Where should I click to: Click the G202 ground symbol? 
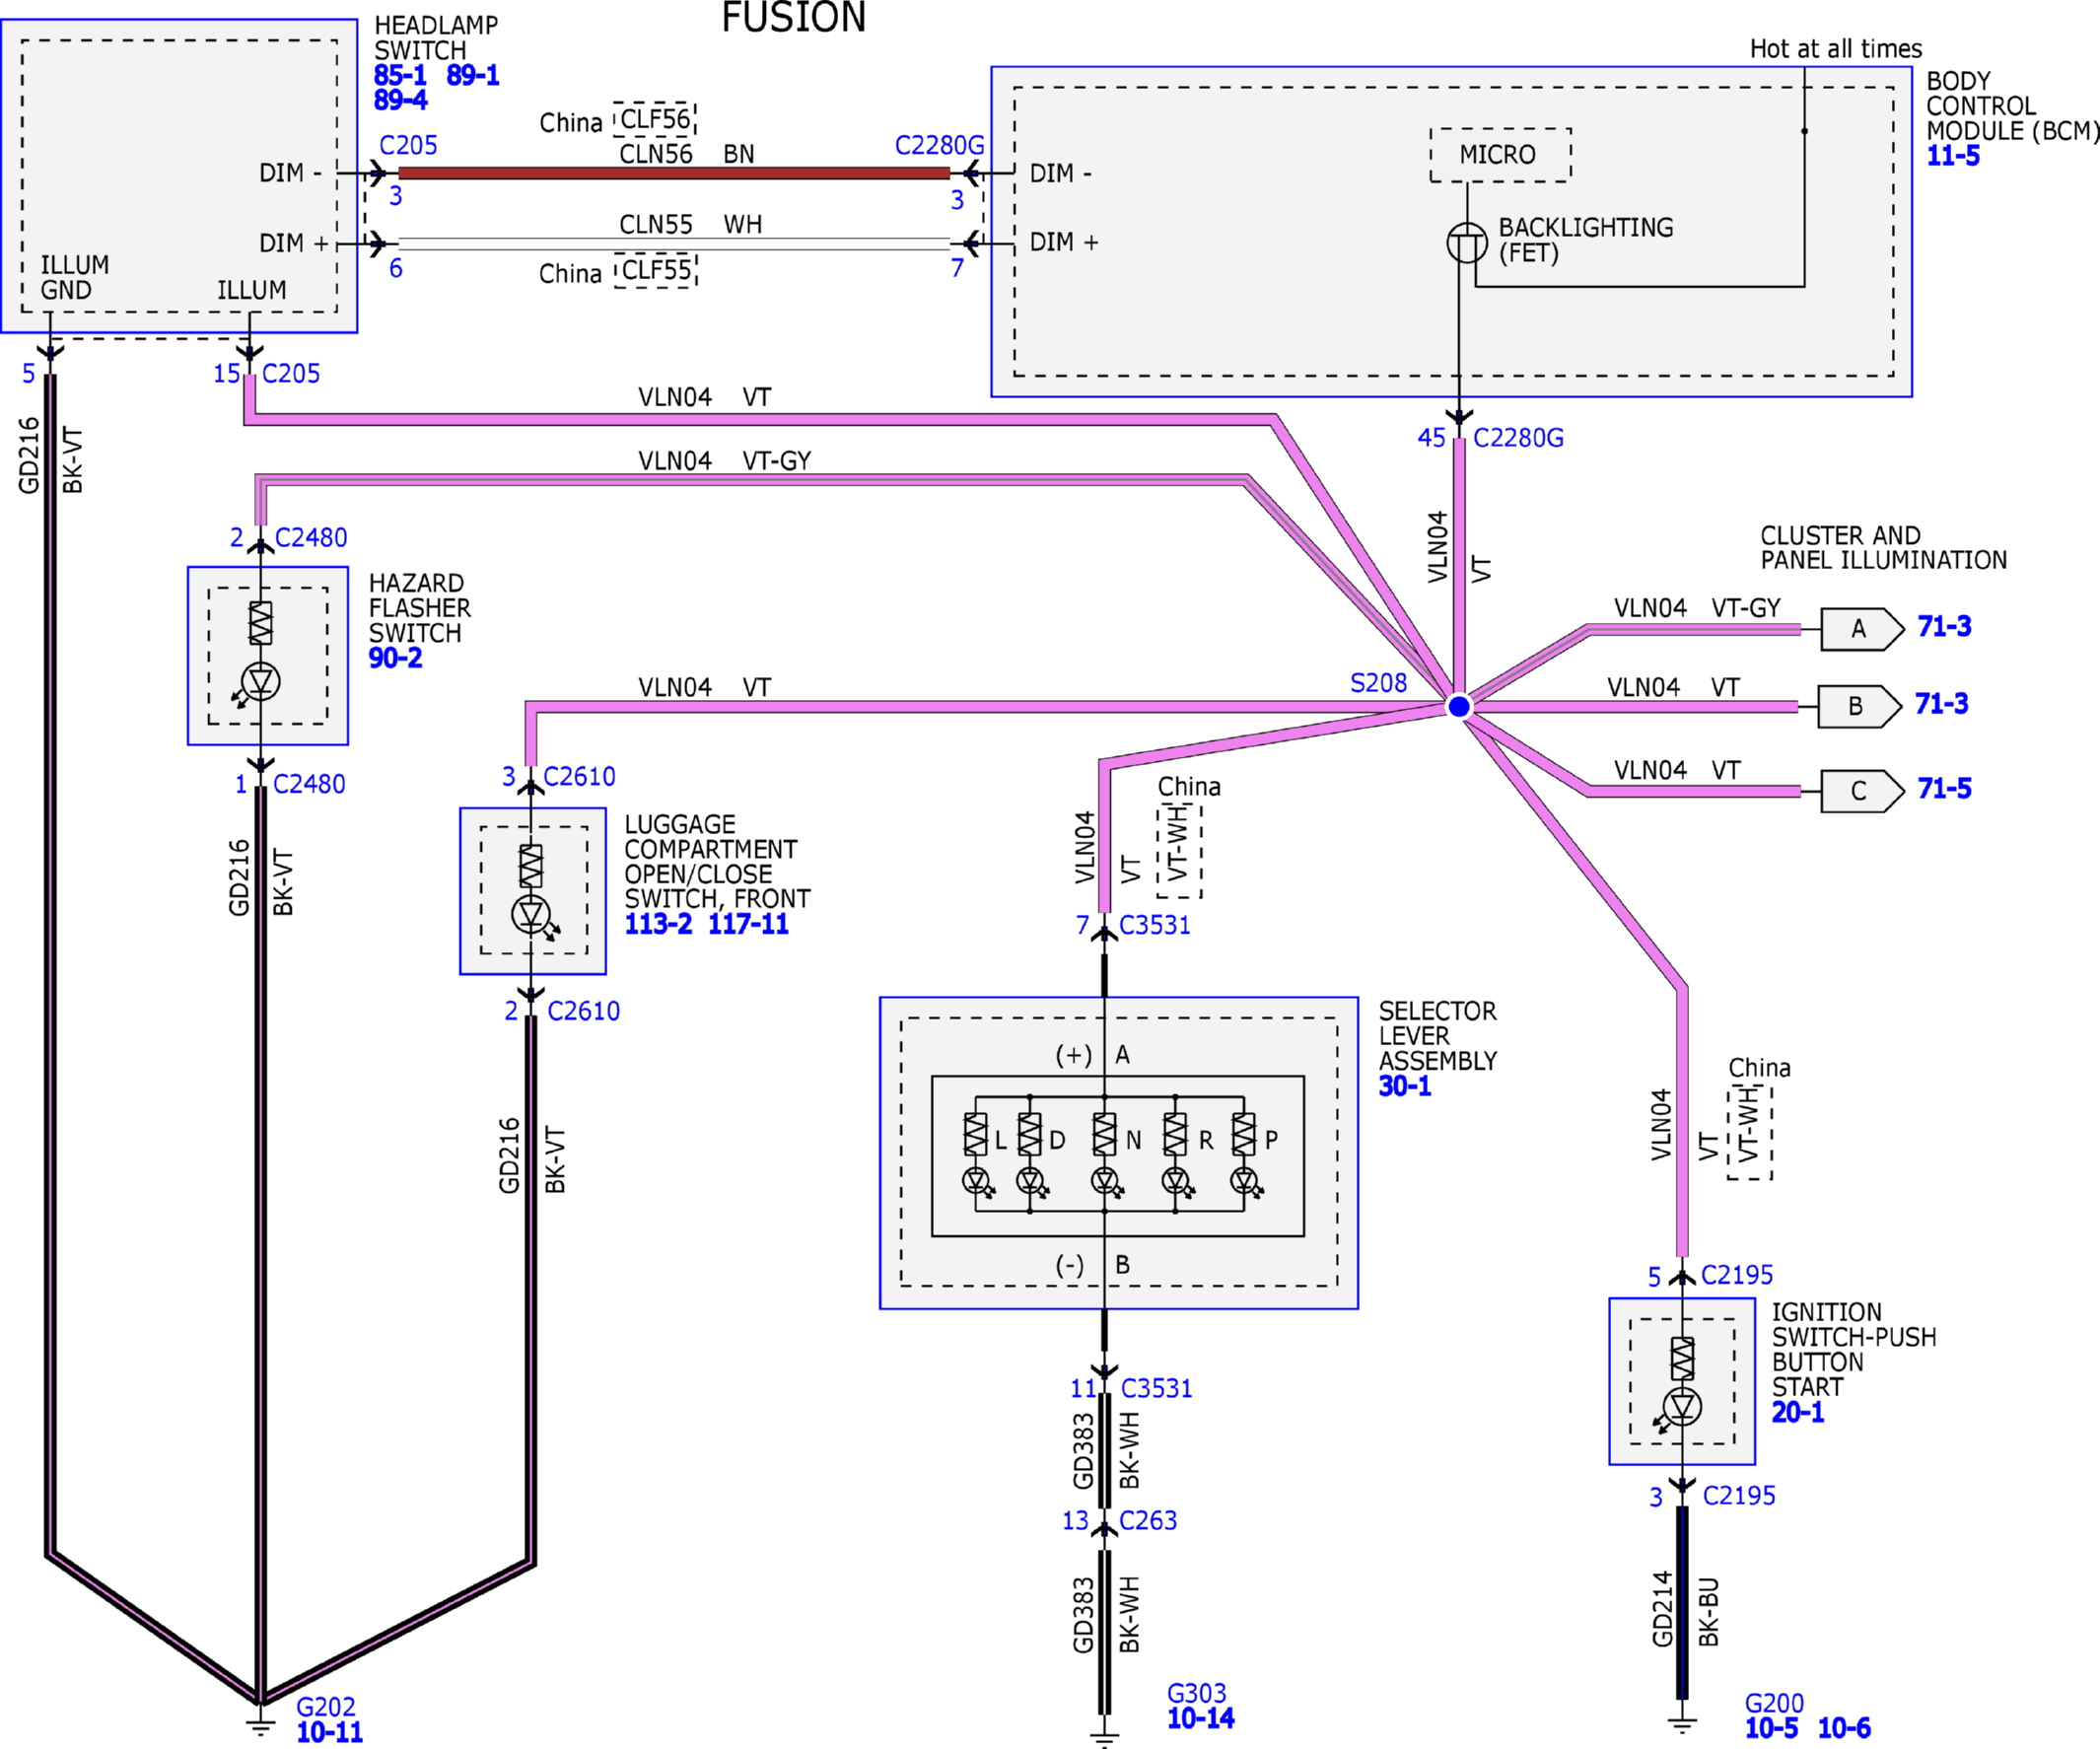point(260,1725)
